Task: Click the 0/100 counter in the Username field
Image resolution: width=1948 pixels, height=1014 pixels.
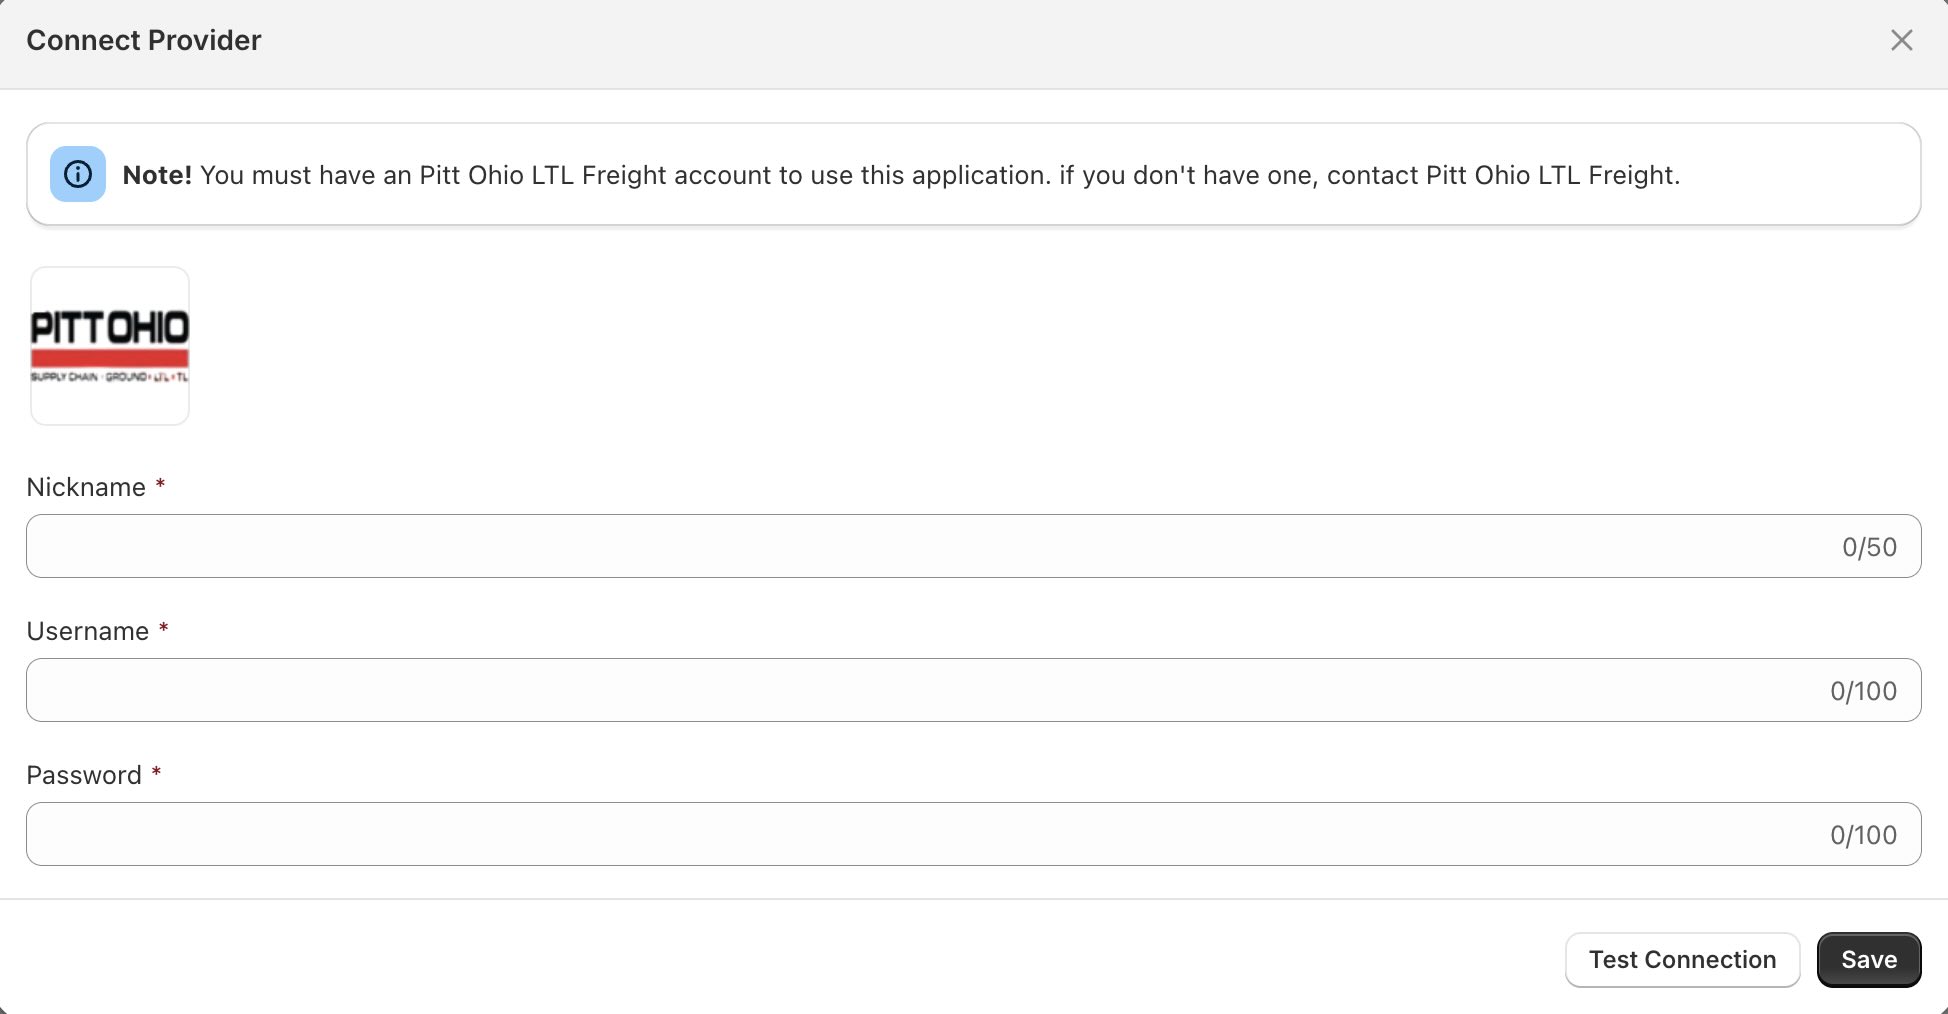Action: click(1863, 691)
